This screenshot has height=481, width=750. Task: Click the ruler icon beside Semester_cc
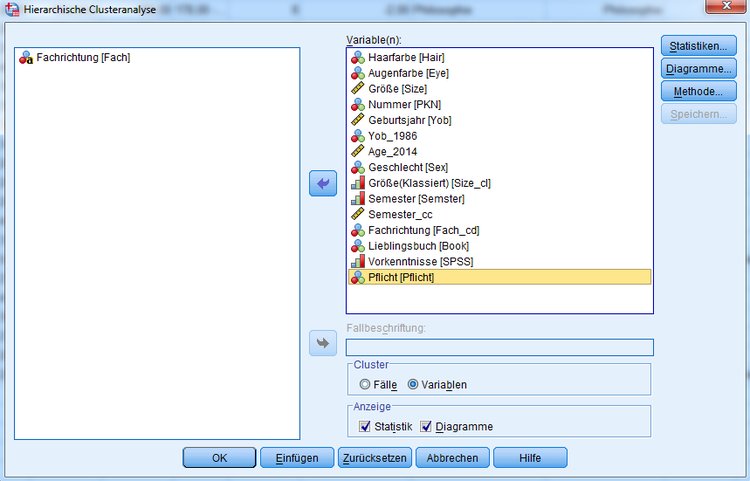tap(357, 214)
